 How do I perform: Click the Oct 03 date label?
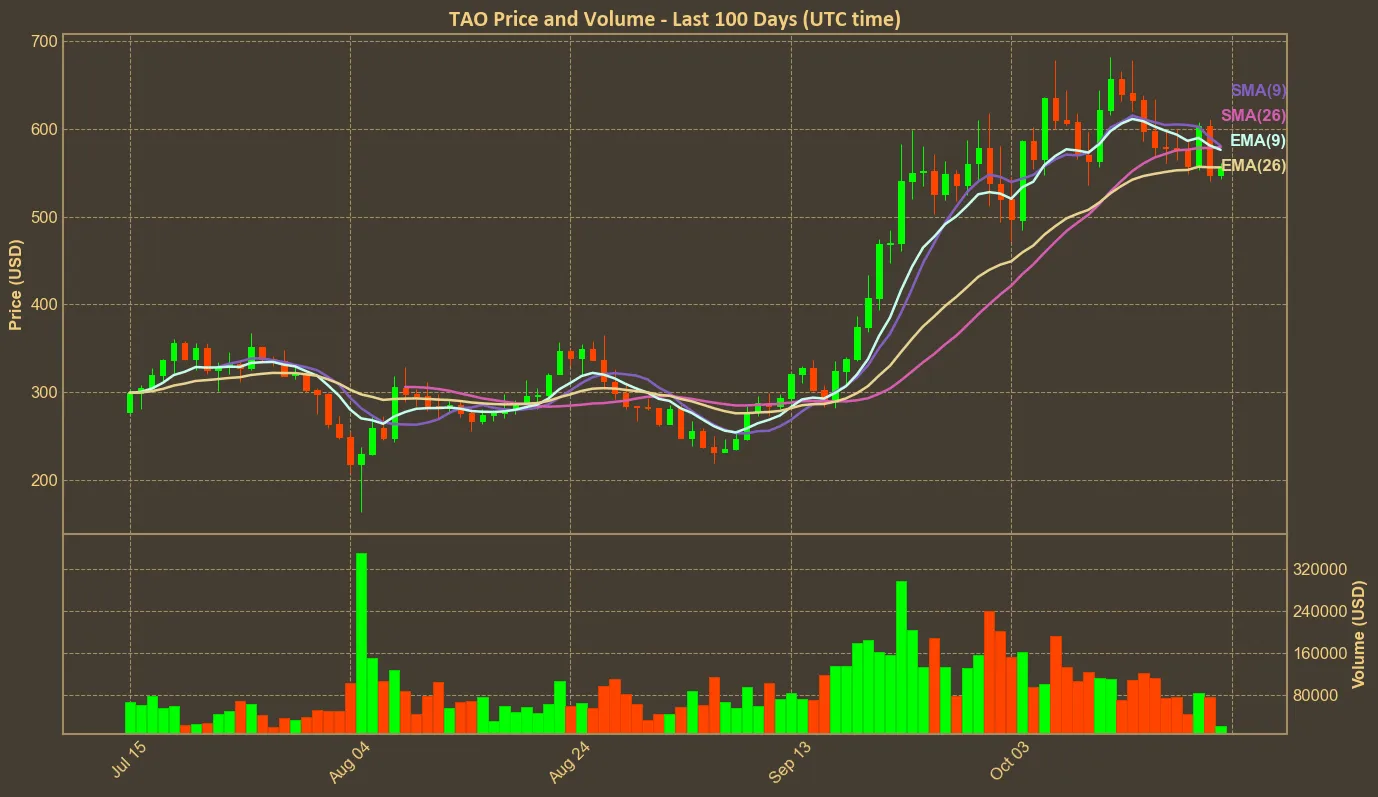coord(1010,761)
